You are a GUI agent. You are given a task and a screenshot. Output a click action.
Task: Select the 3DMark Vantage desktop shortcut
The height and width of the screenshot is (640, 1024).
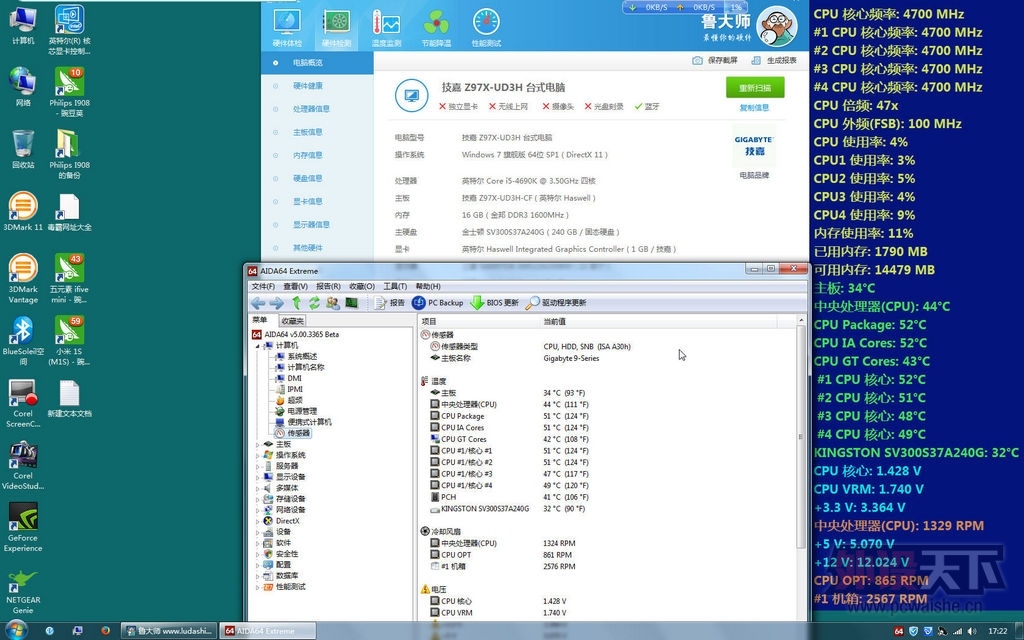click(23, 279)
